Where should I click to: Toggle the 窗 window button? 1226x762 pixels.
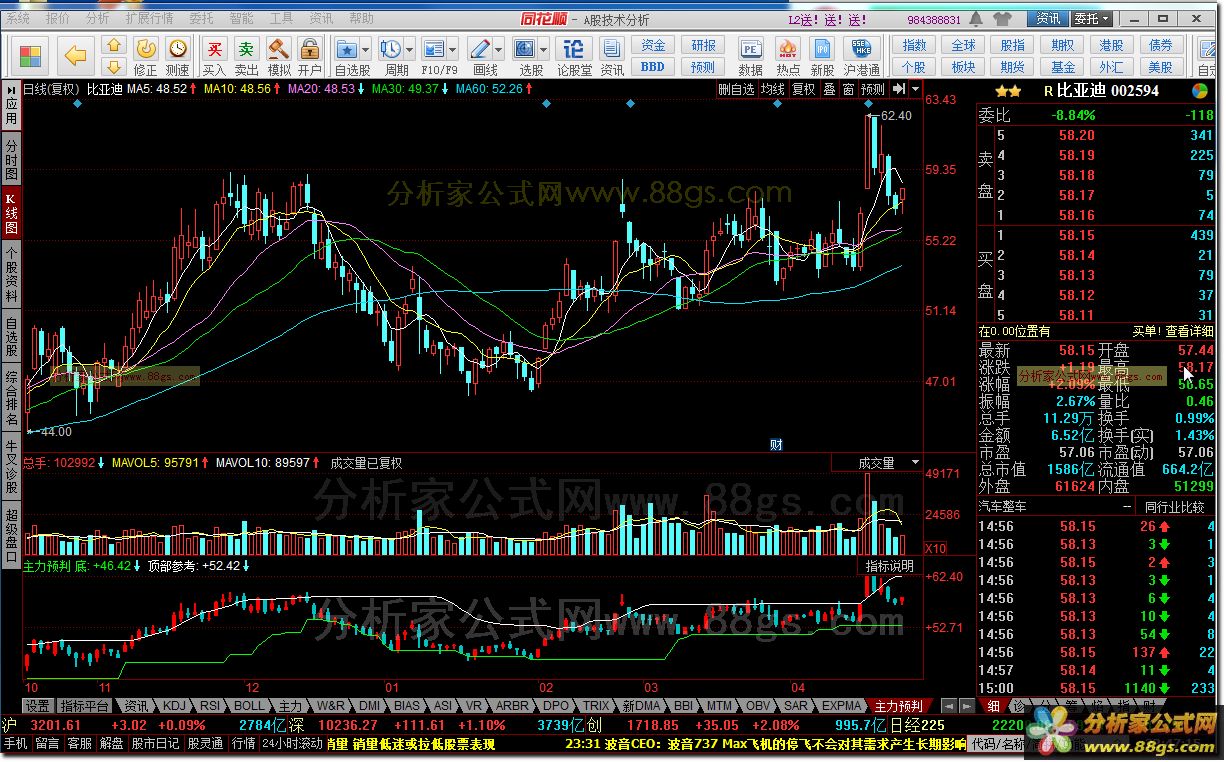click(848, 89)
